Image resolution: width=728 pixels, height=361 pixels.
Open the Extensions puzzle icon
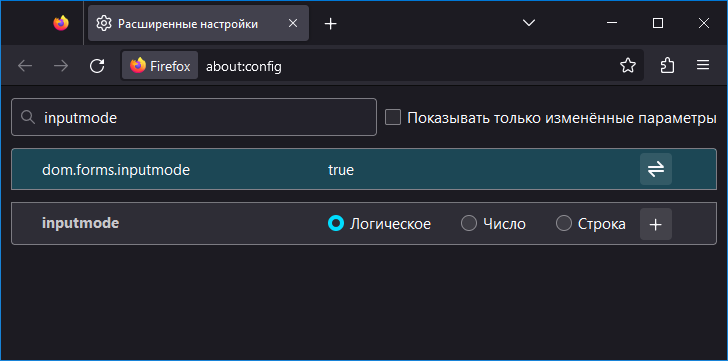click(x=667, y=66)
